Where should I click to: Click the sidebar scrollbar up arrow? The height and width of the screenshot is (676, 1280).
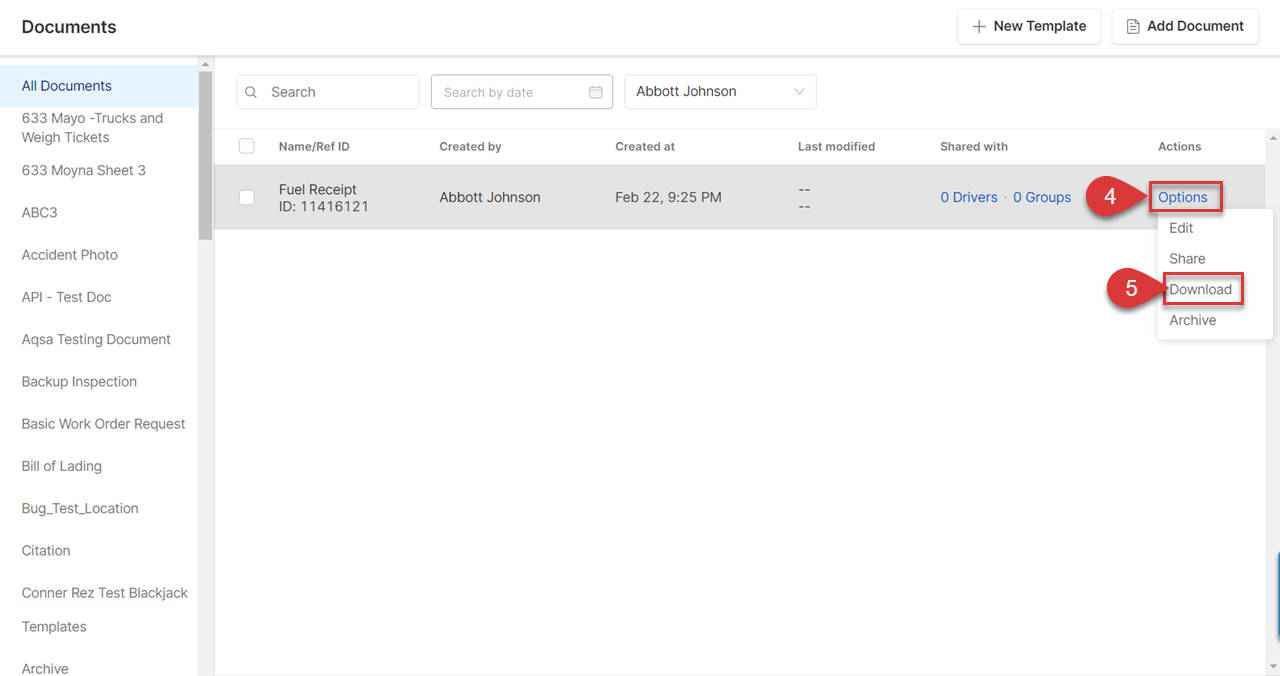[x=206, y=65]
